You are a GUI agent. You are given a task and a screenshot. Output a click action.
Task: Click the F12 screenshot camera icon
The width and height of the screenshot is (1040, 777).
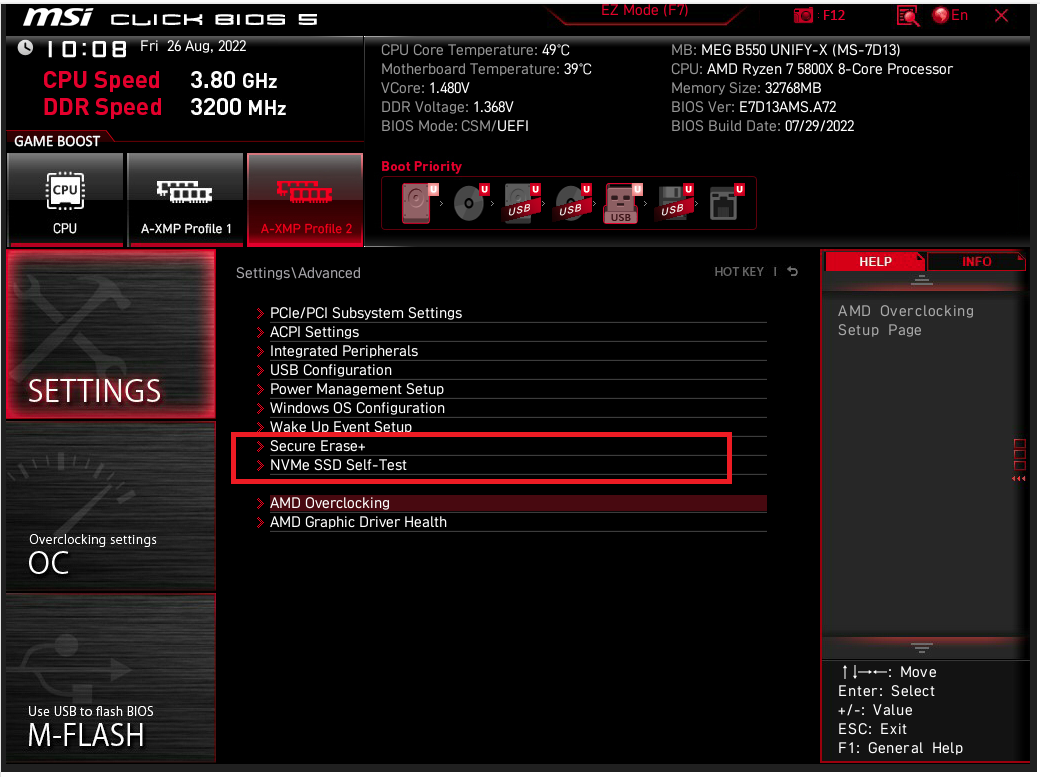[803, 15]
